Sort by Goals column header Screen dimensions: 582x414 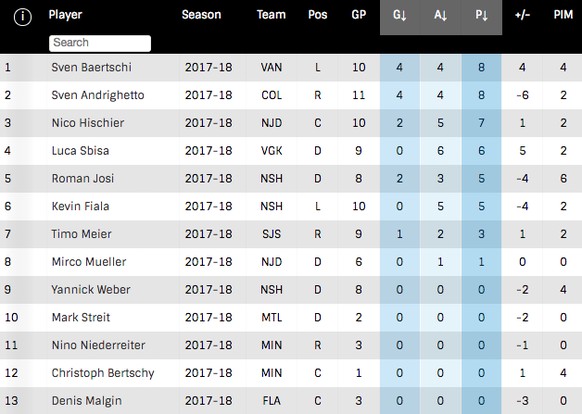400,15
